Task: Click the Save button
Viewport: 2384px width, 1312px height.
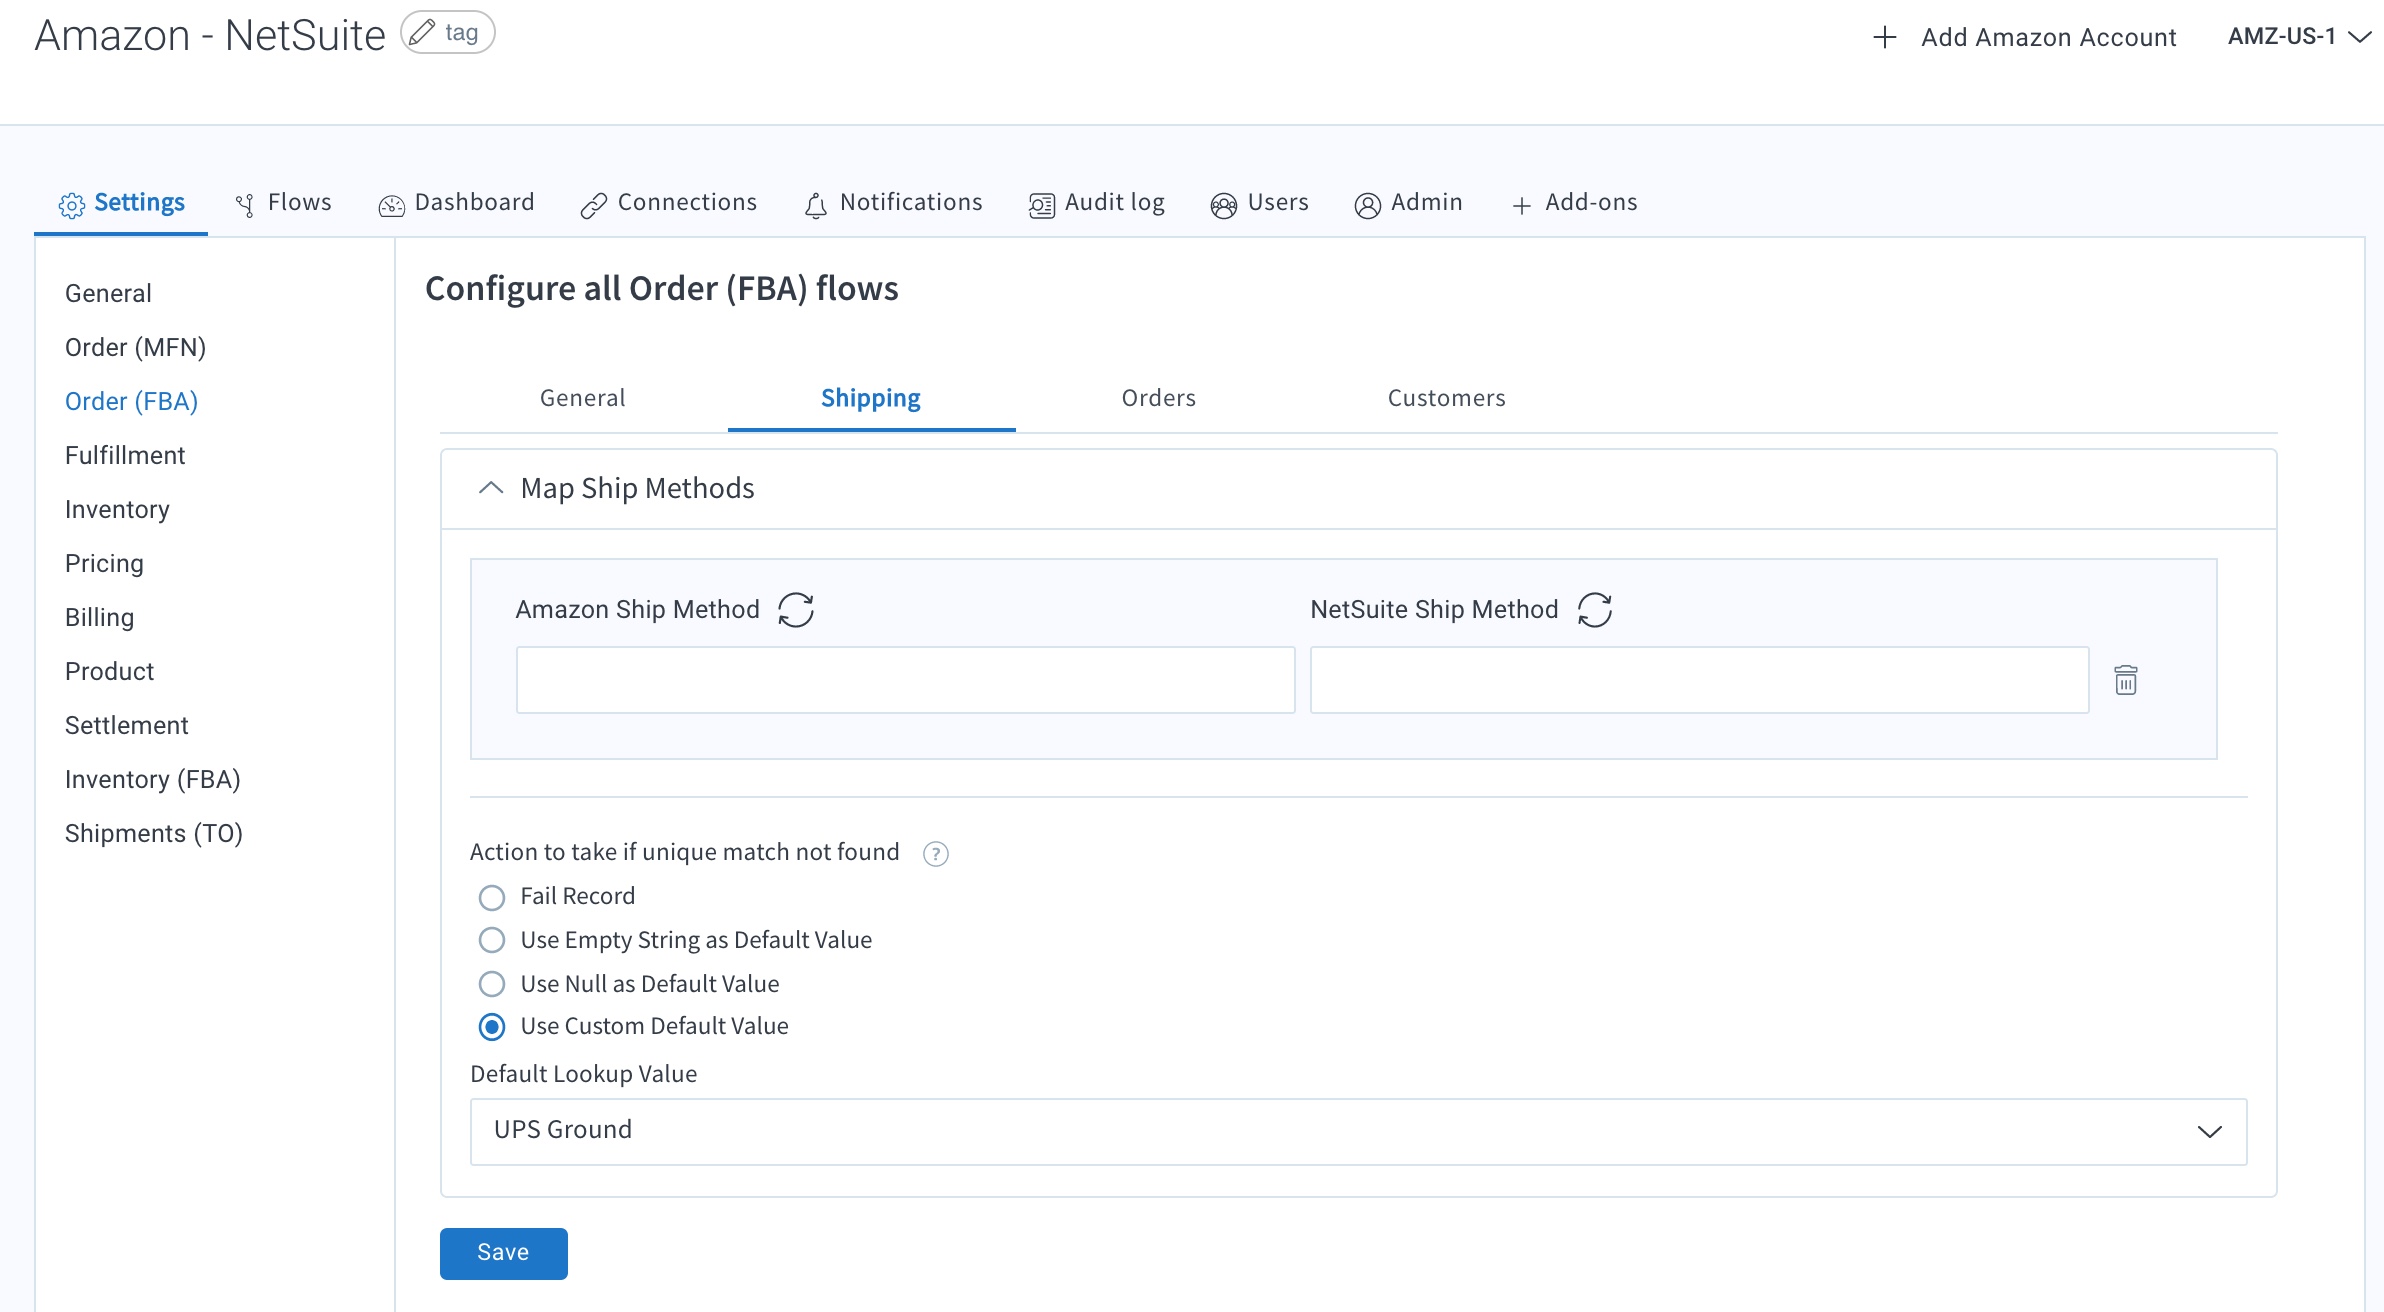Action: point(503,1253)
